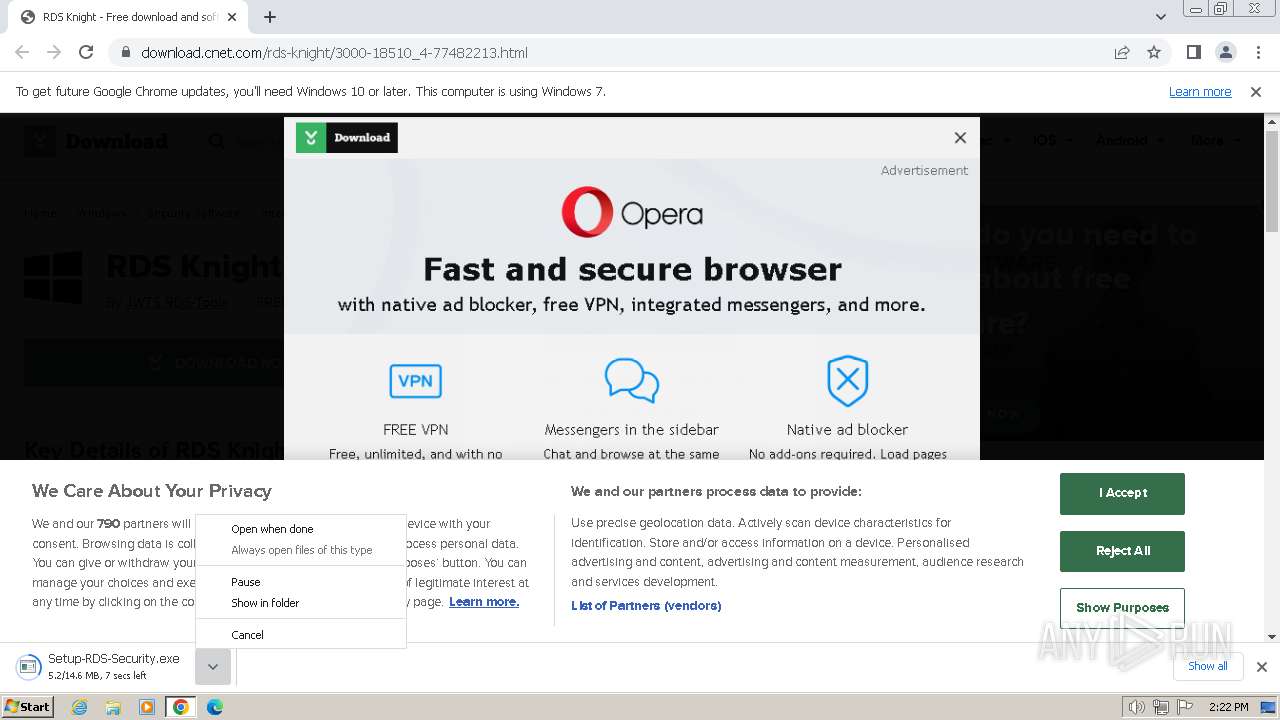Click the system clock showing 2:22 PM
The width and height of the screenshot is (1280, 720).
[x=1228, y=707]
